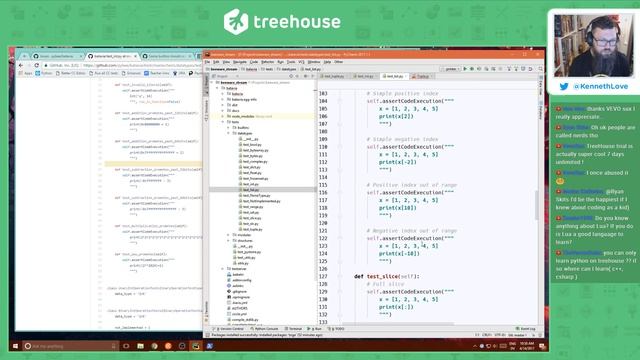Open the run configuration dropdown
The image size is (640, 360).
pos(451,69)
